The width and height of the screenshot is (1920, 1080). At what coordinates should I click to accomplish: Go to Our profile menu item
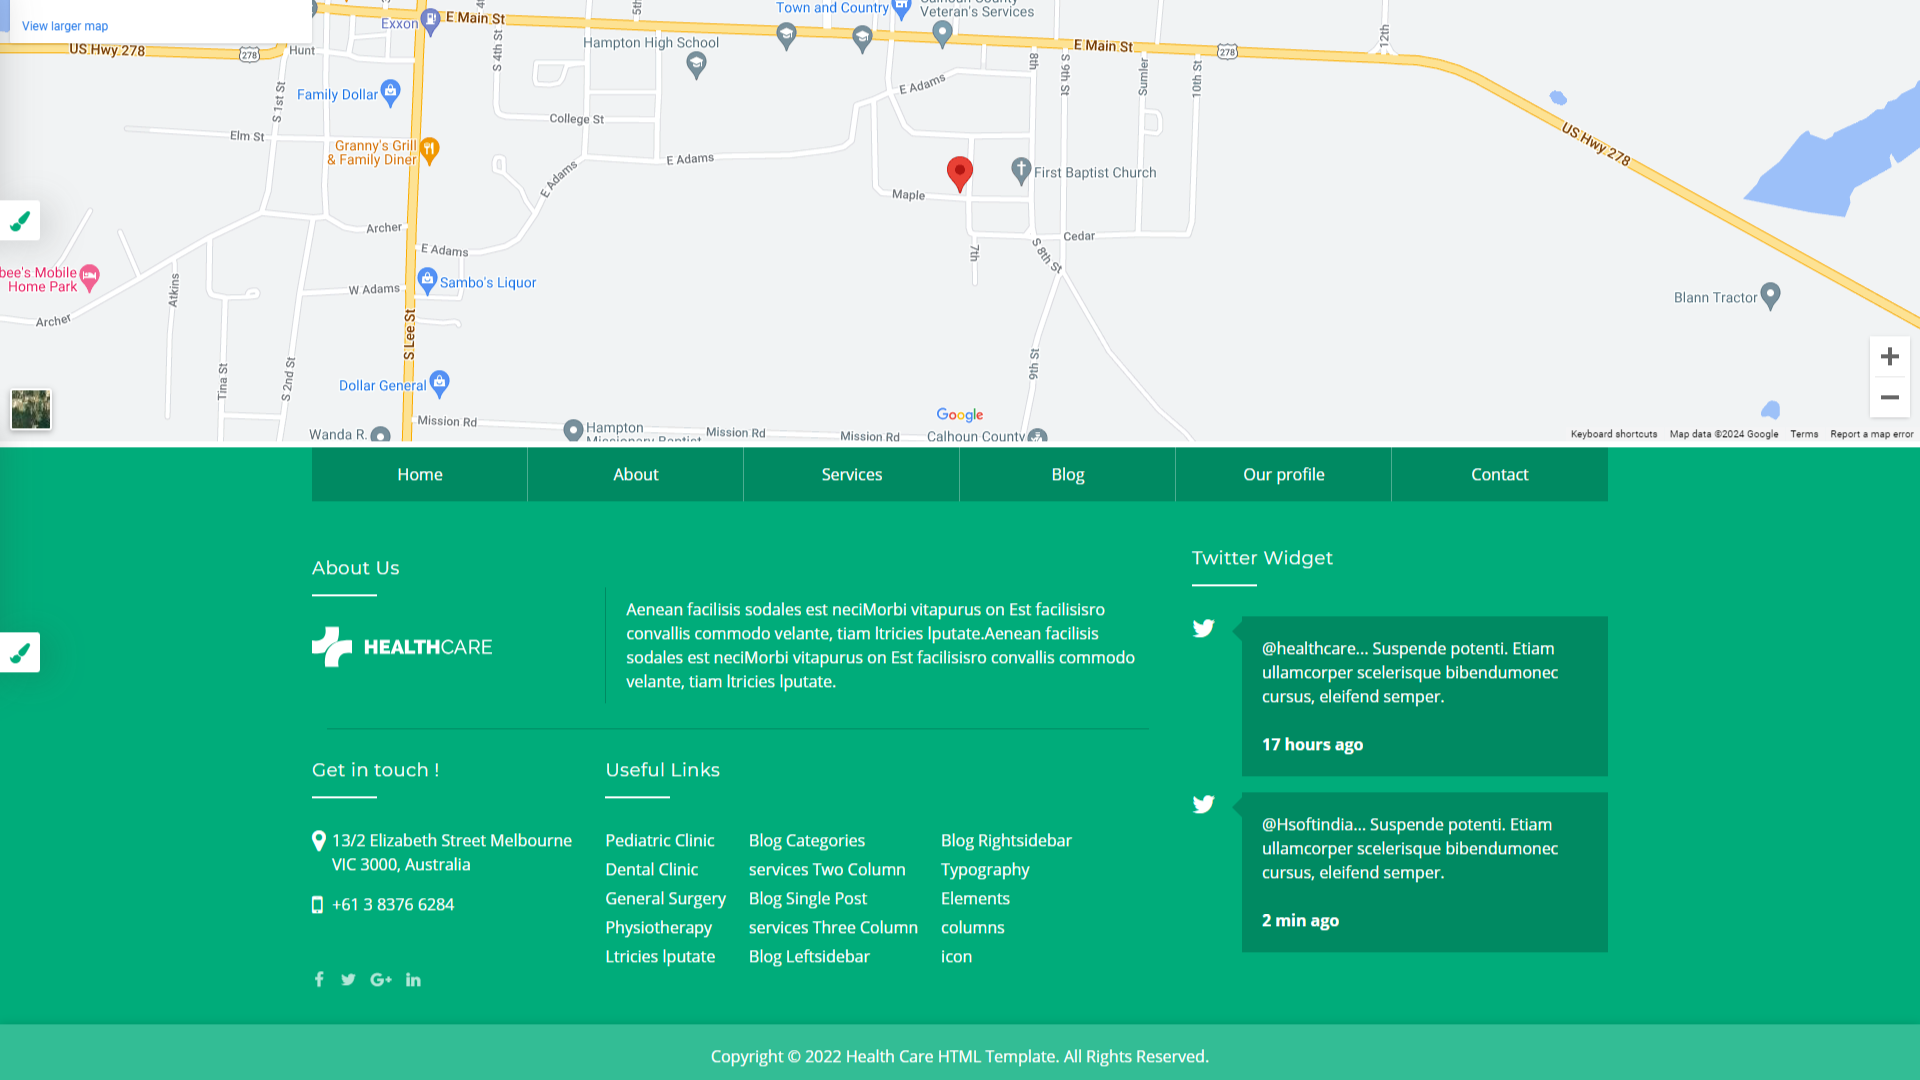click(x=1283, y=475)
